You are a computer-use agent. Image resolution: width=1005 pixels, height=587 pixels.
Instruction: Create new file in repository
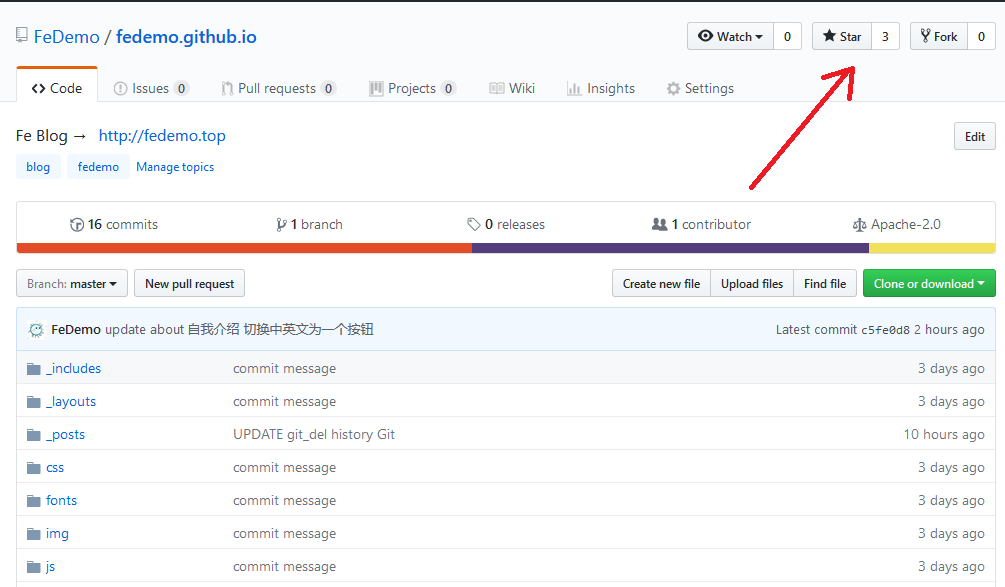point(661,283)
